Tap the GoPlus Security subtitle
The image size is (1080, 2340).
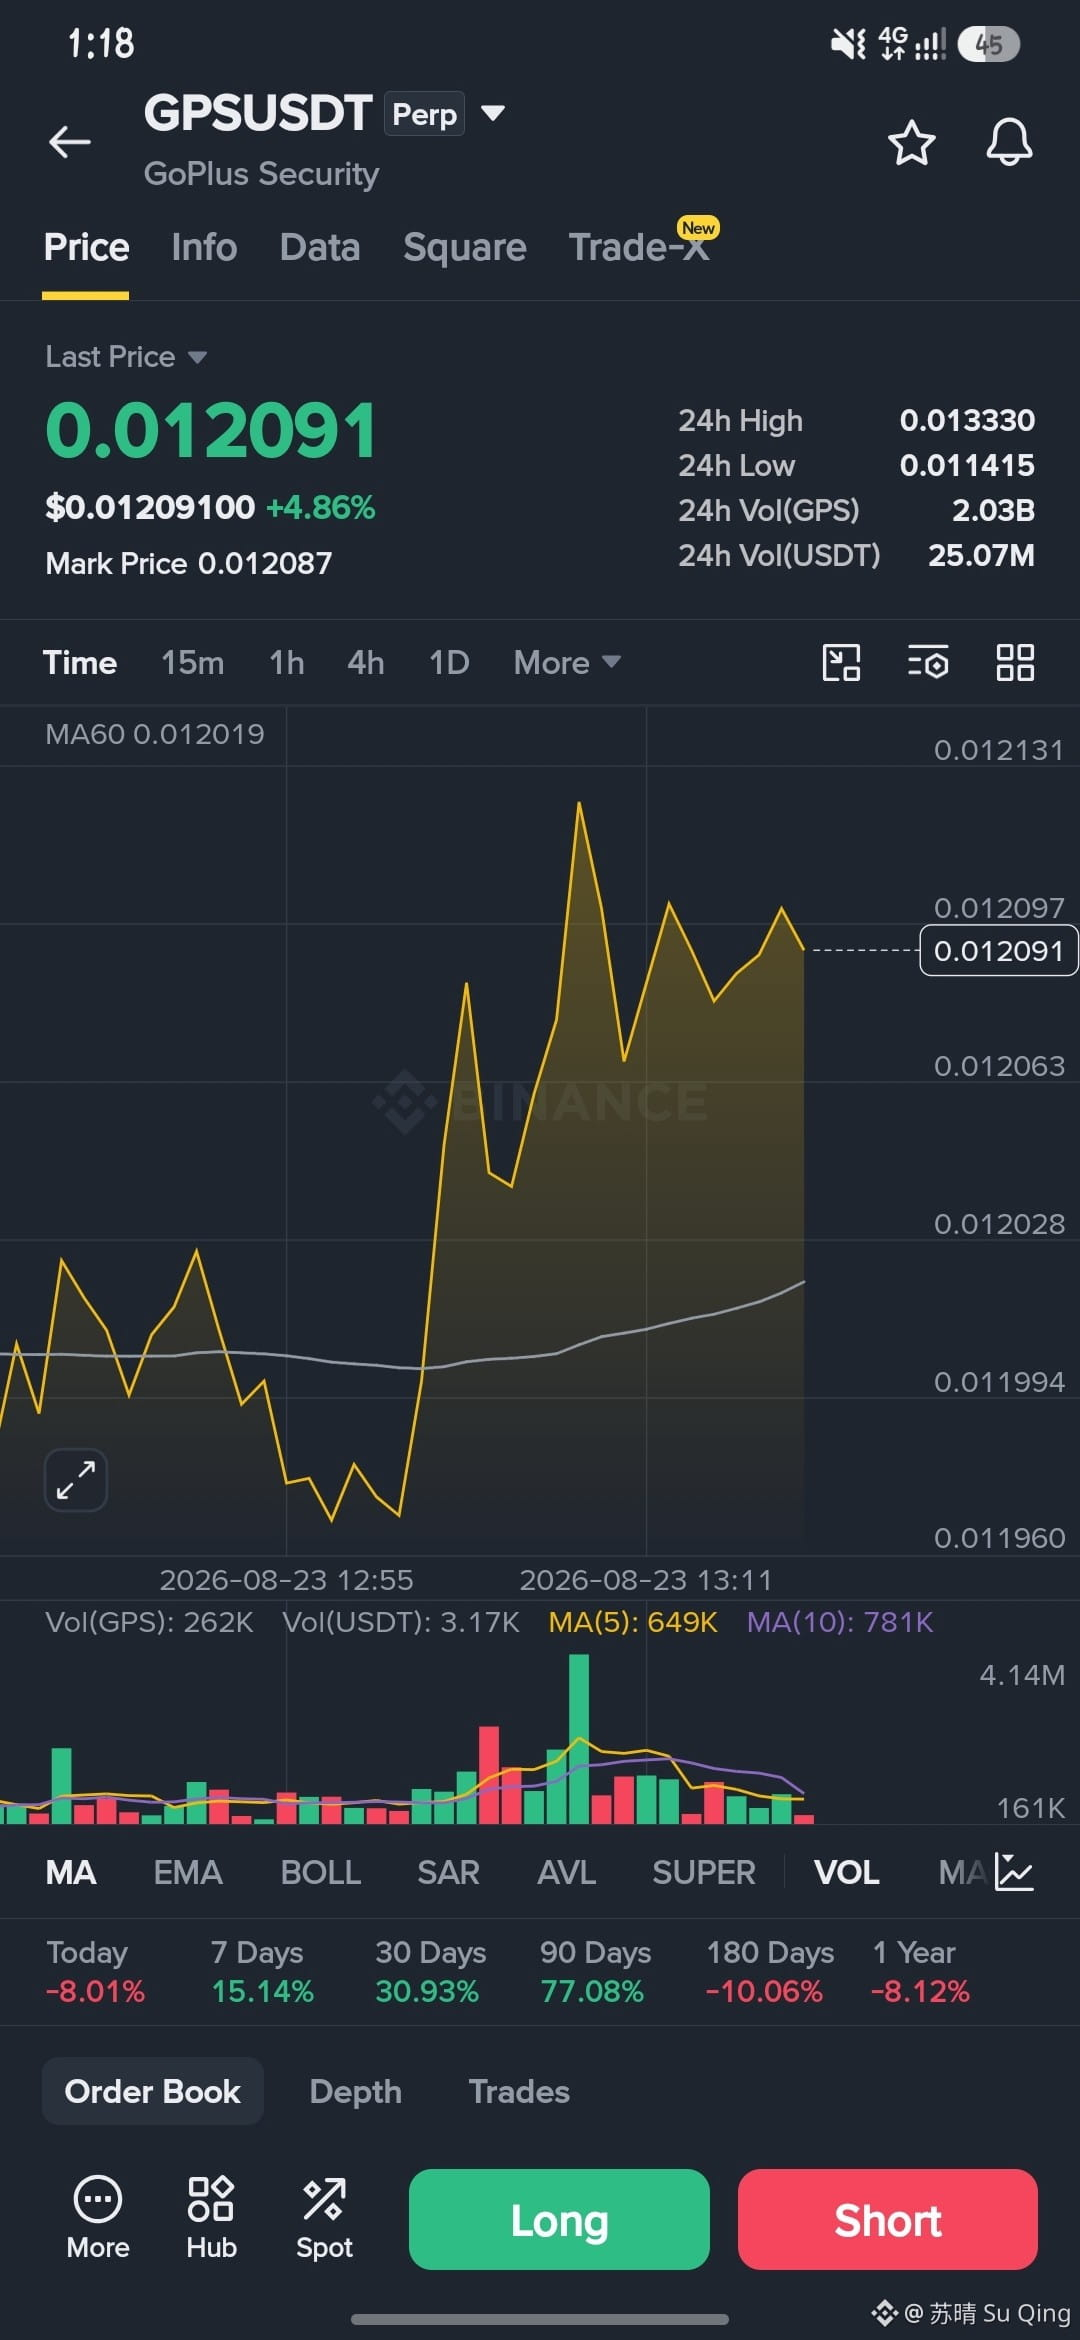(x=261, y=174)
